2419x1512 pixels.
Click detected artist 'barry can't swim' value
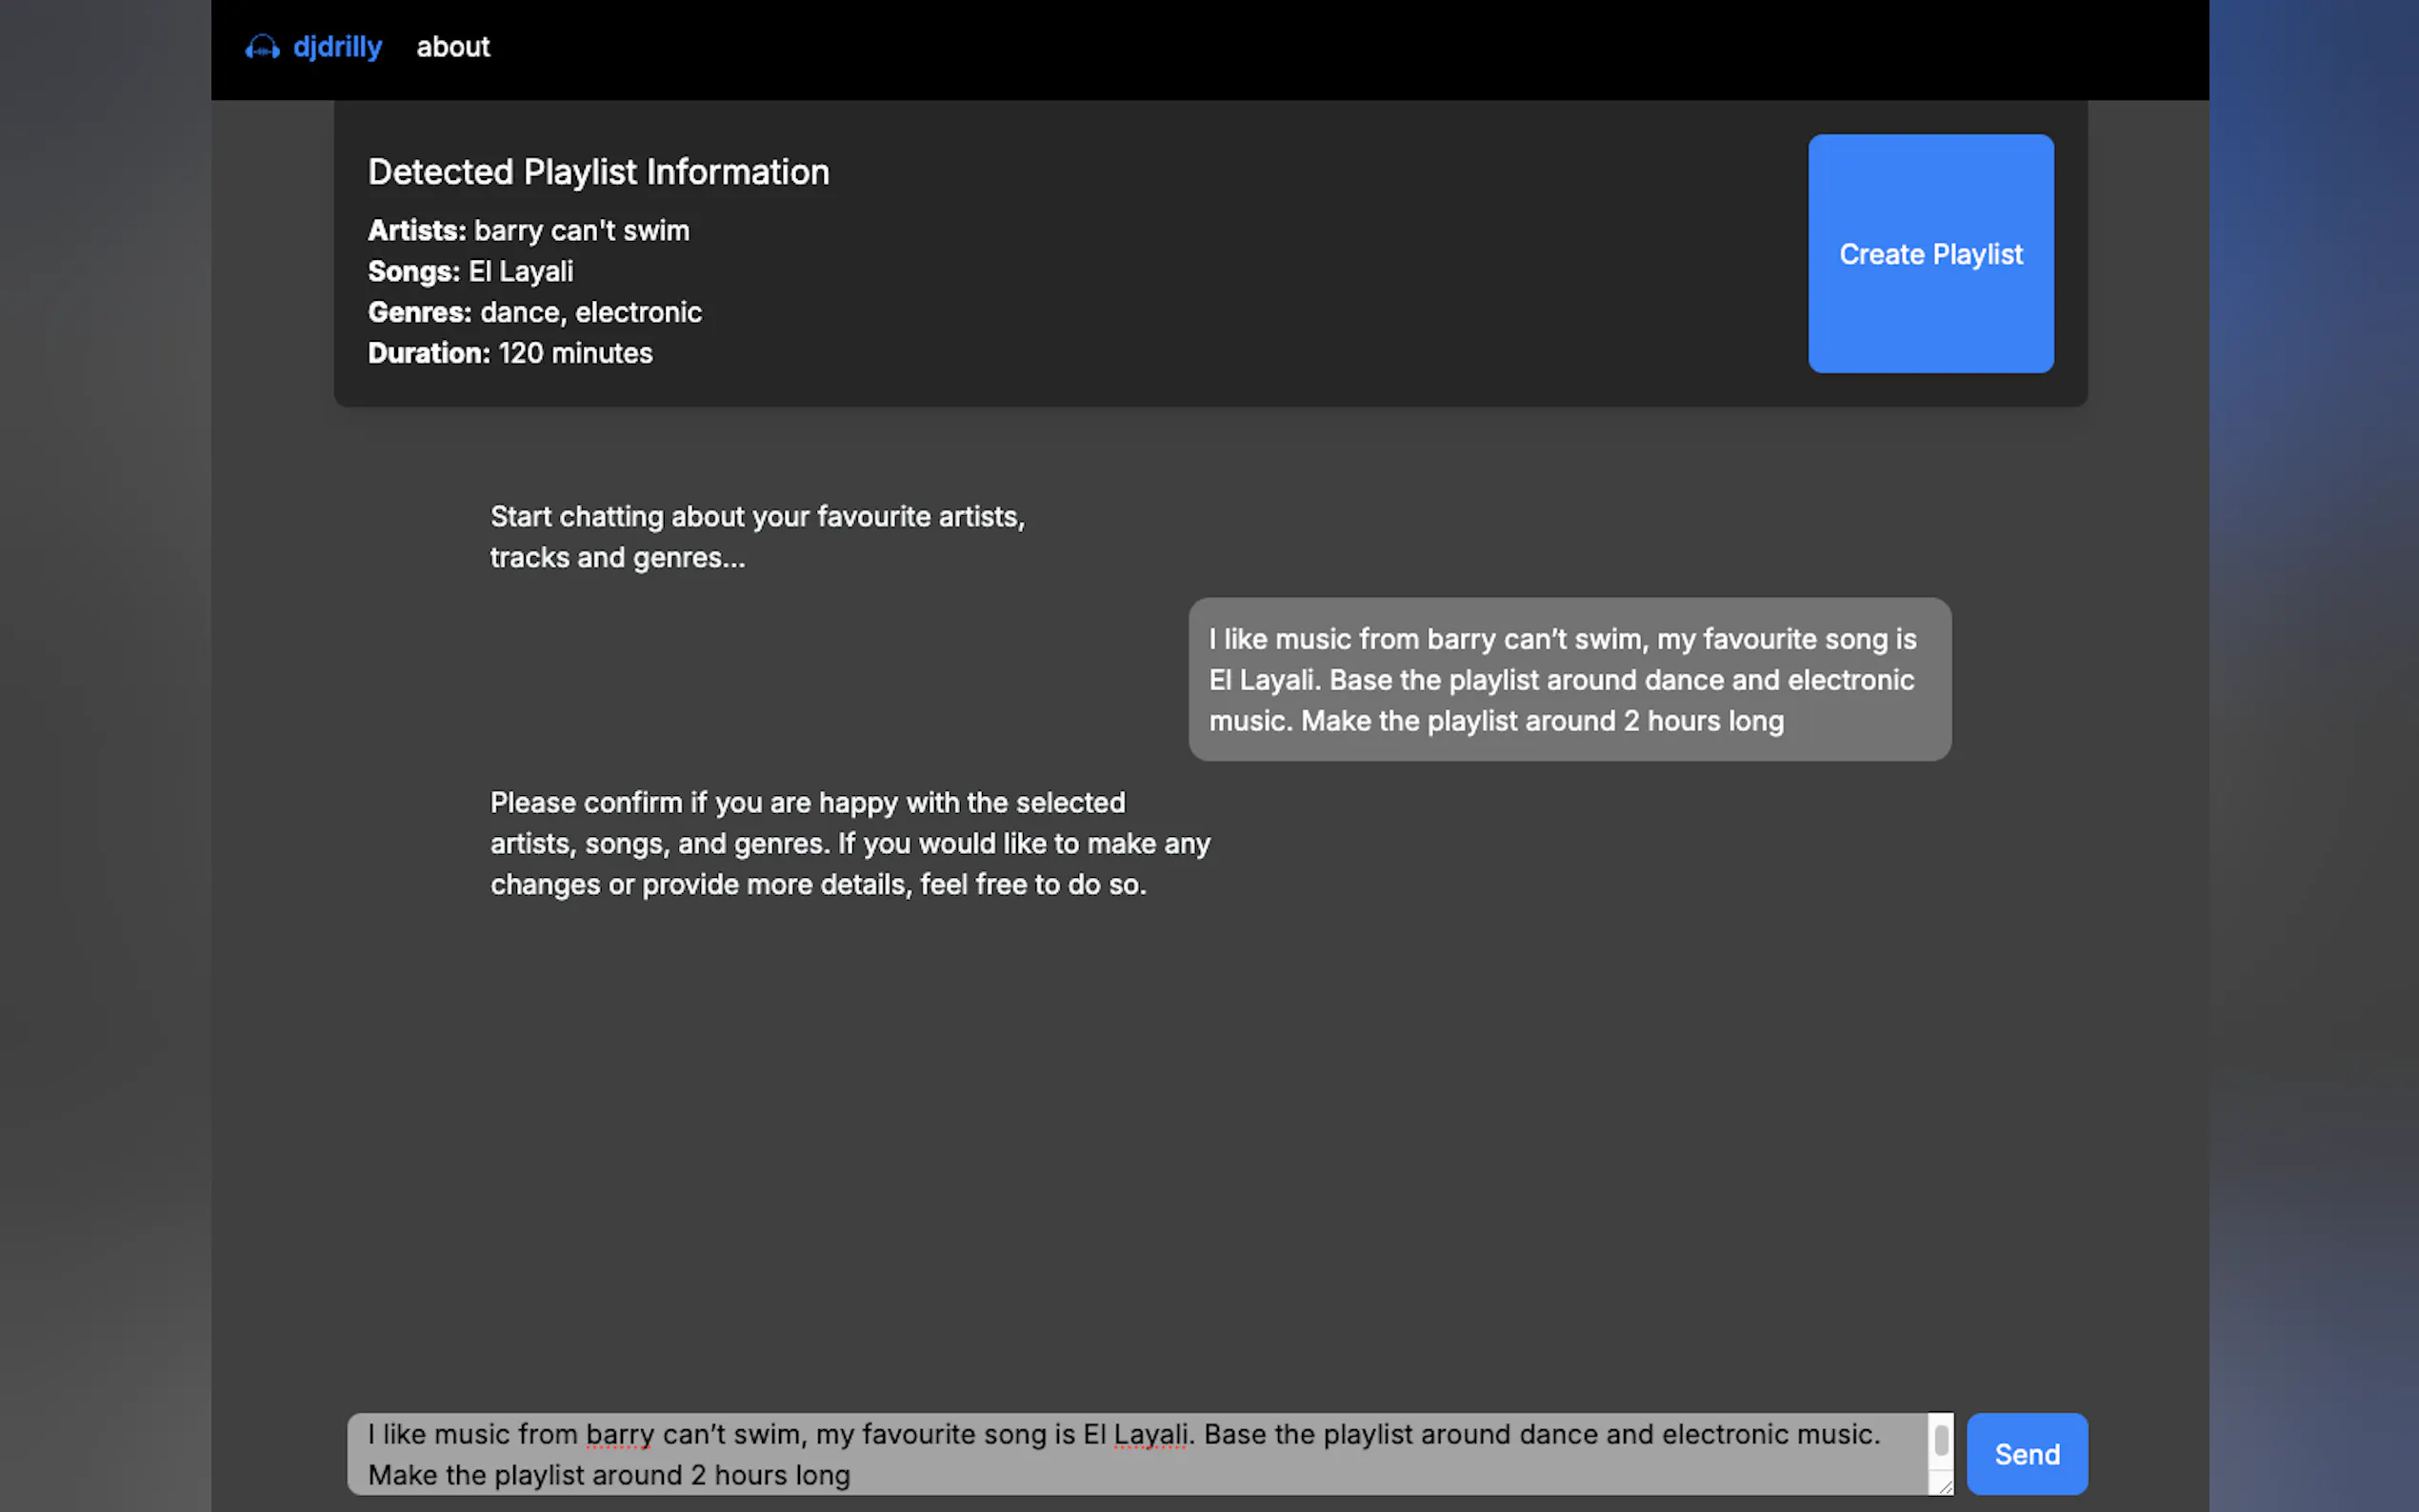pos(581,231)
